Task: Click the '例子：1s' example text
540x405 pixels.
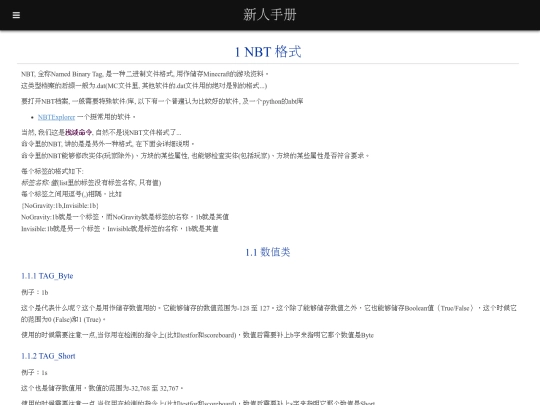Action: click(34, 373)
